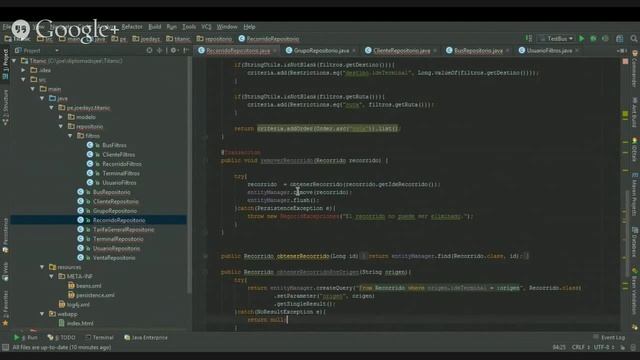Screen dimensions: 640x360
Task: Click the lock icon in status bar
Action: tap(623, 347)
